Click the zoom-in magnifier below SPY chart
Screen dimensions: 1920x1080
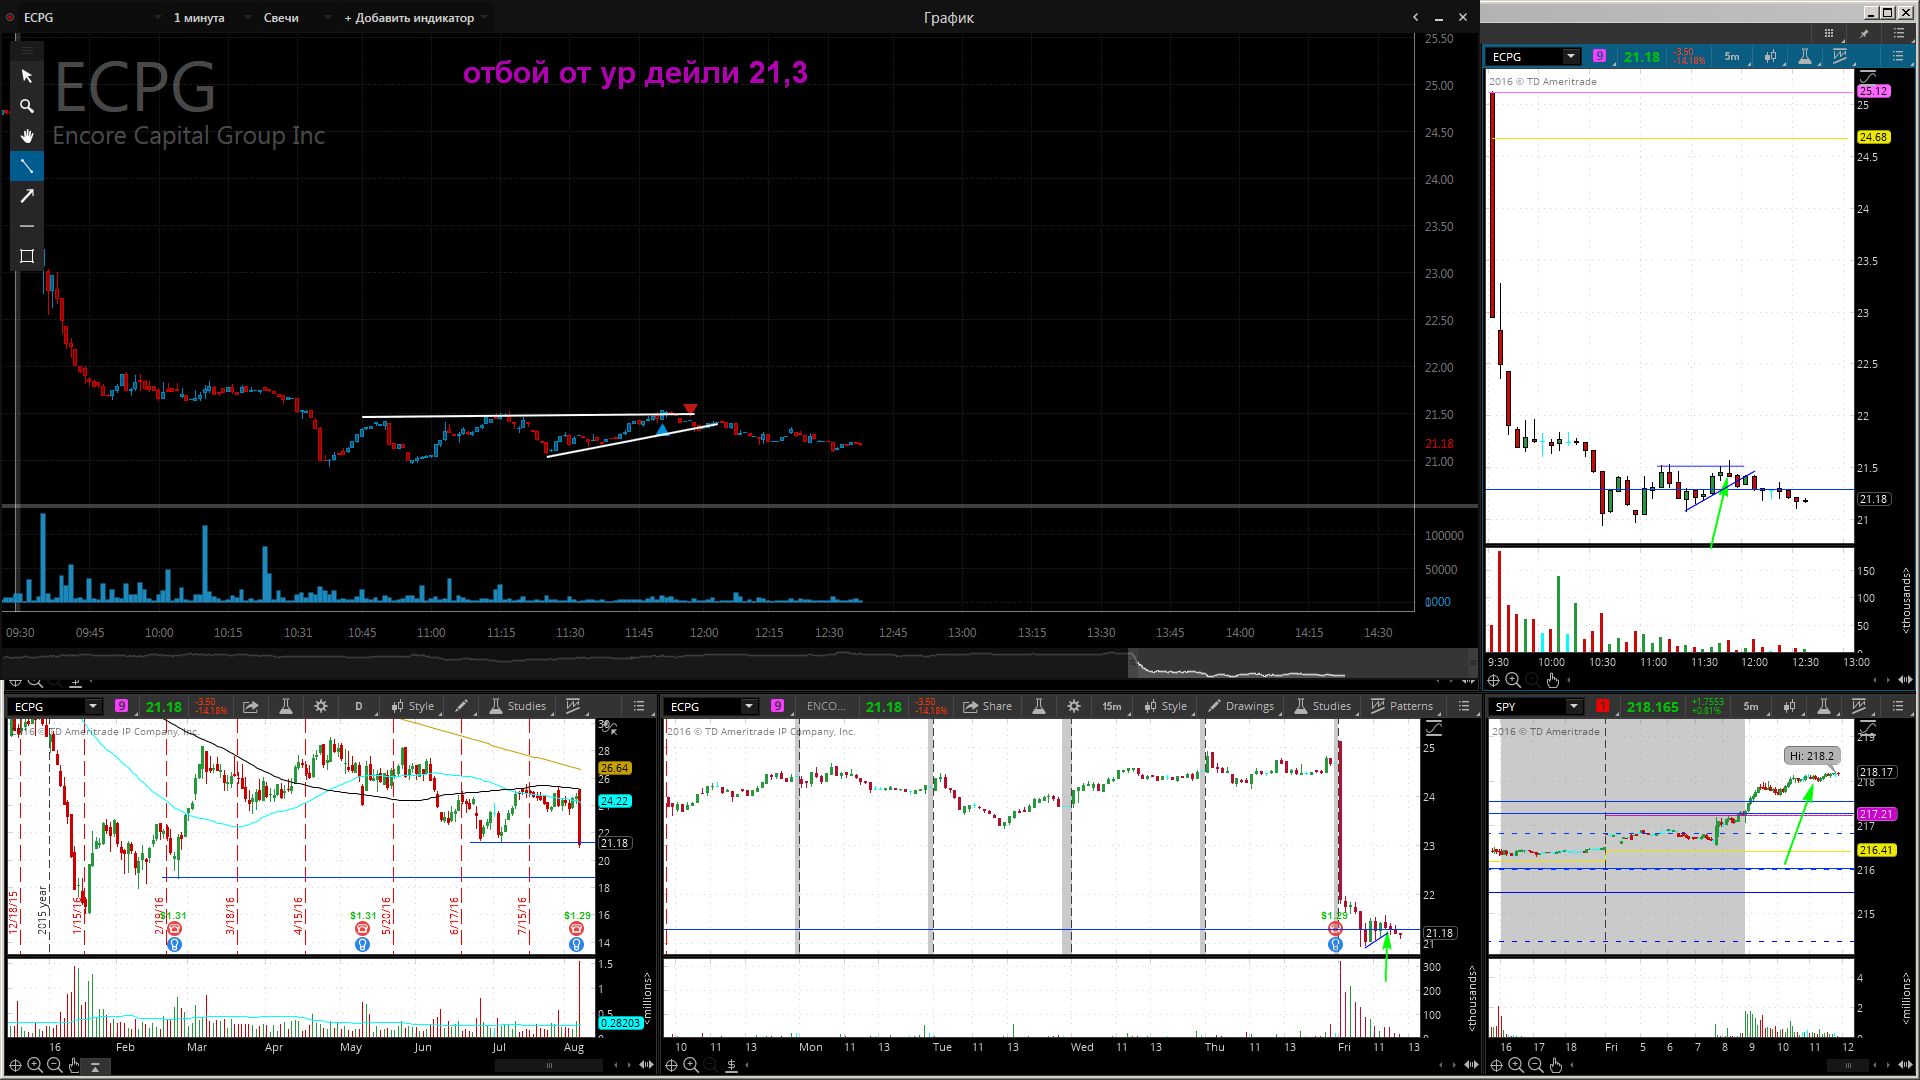pos(1516,1066)
